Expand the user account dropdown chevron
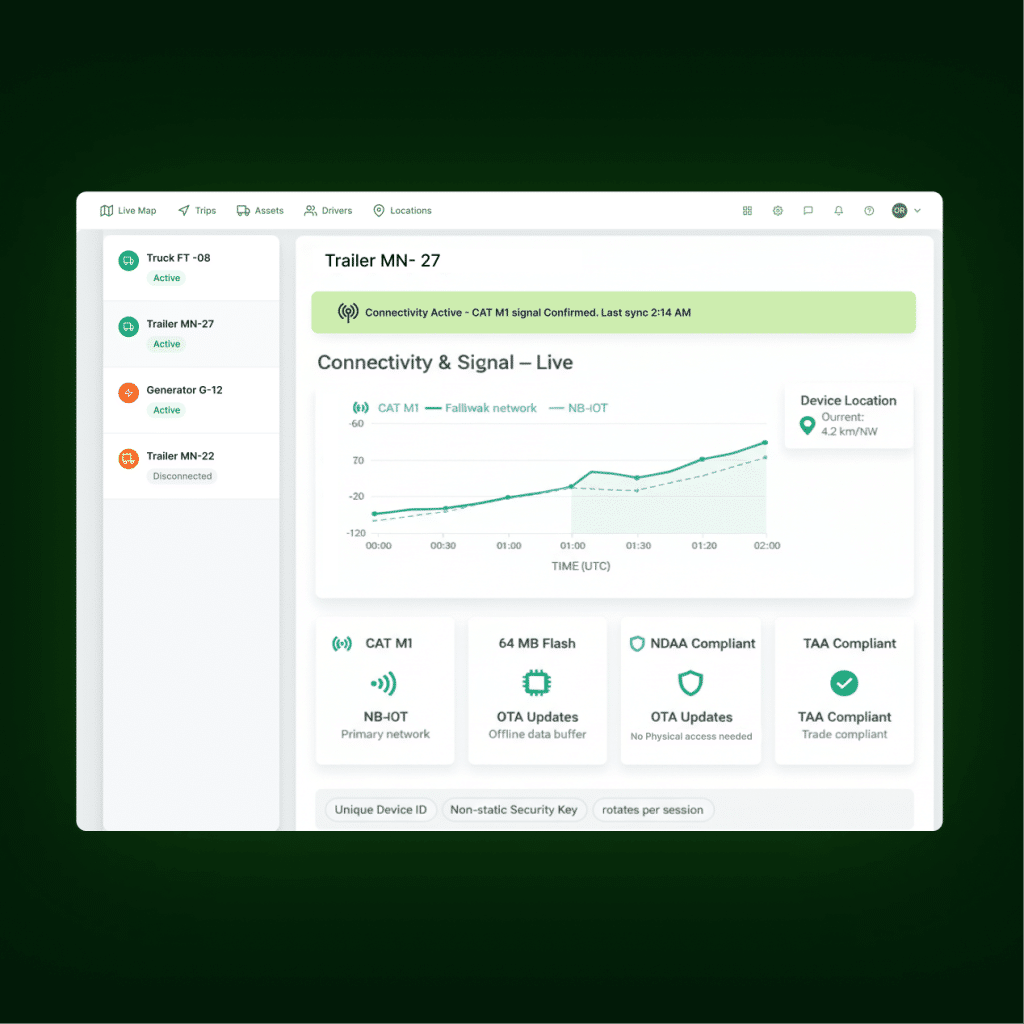Screen dimensions: 1024x1024 pyautogui.click(x=918, y=211)
